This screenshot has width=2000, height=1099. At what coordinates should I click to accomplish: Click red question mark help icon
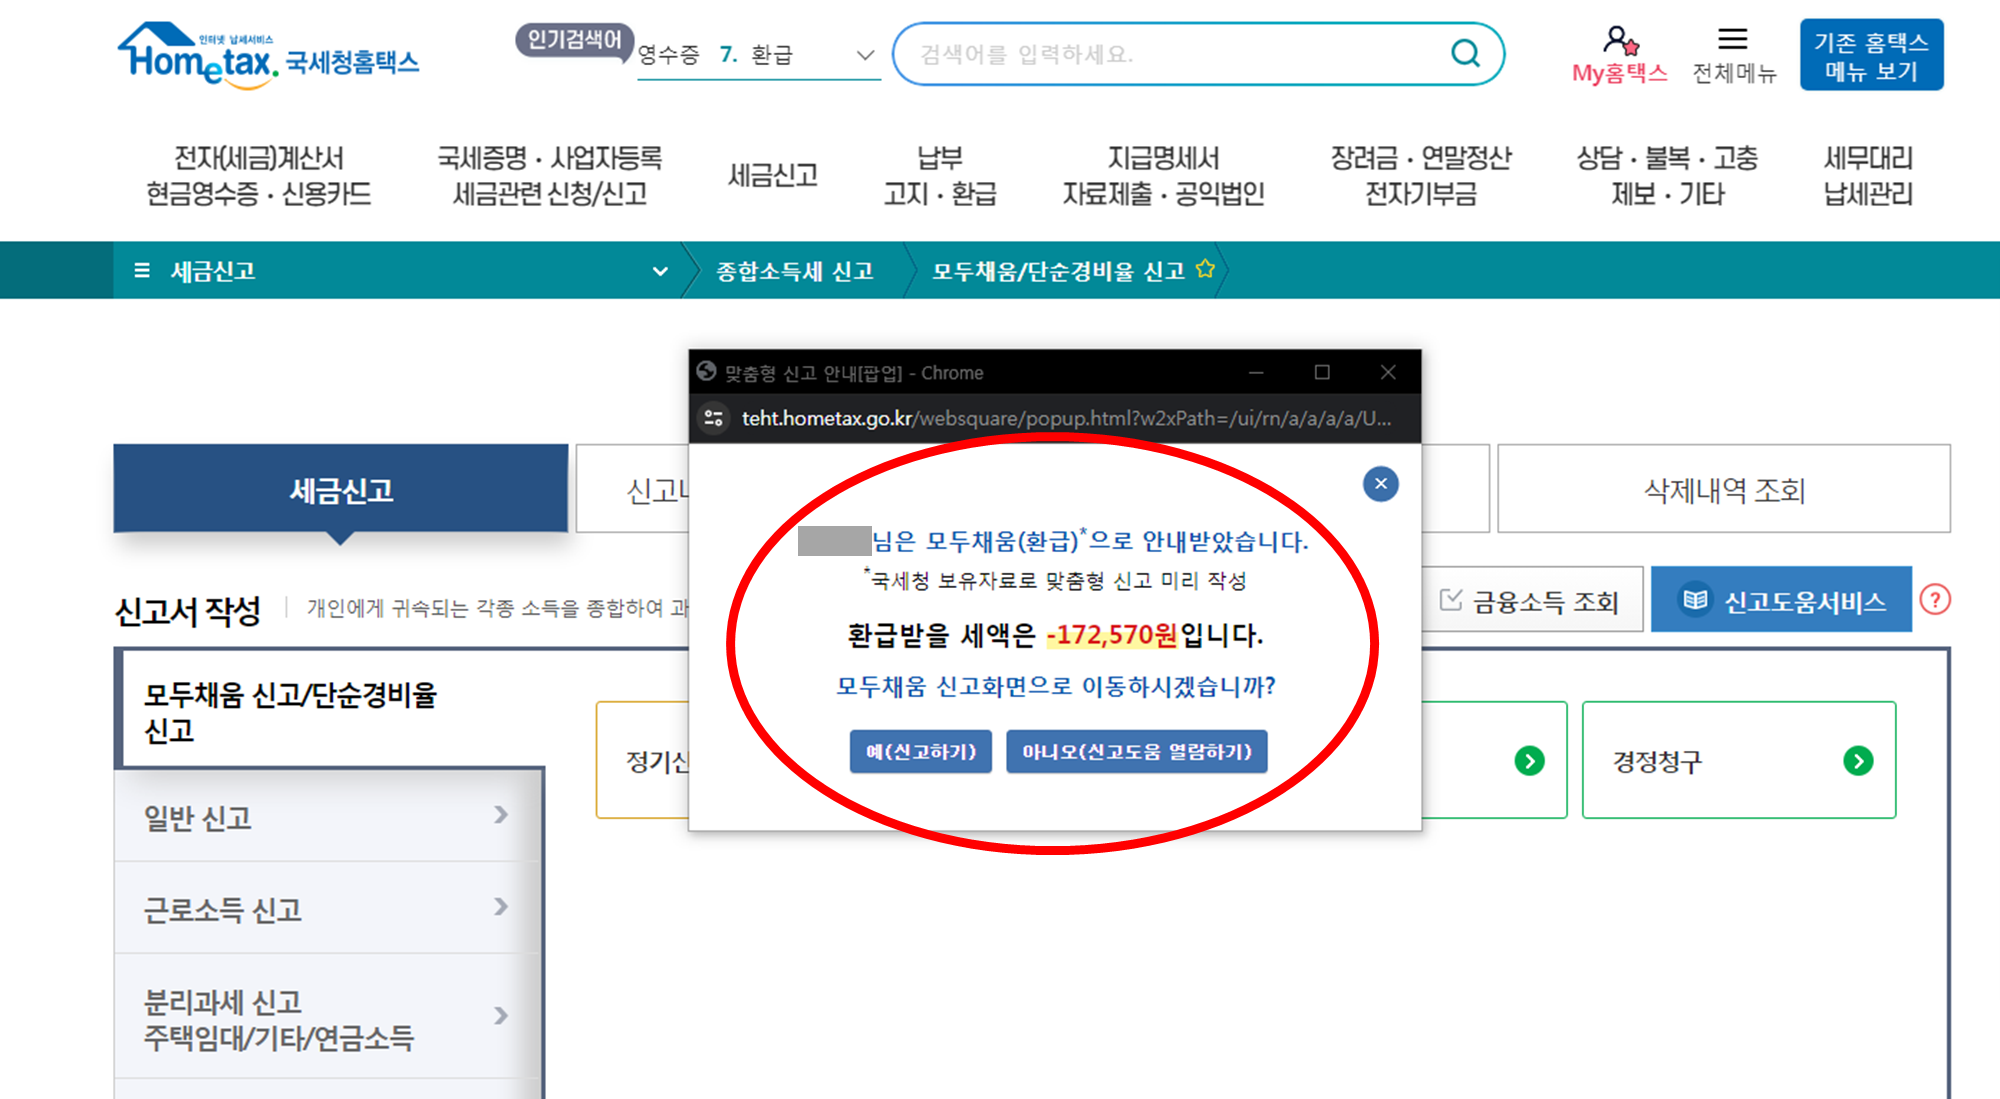(x=1935, y=600)
